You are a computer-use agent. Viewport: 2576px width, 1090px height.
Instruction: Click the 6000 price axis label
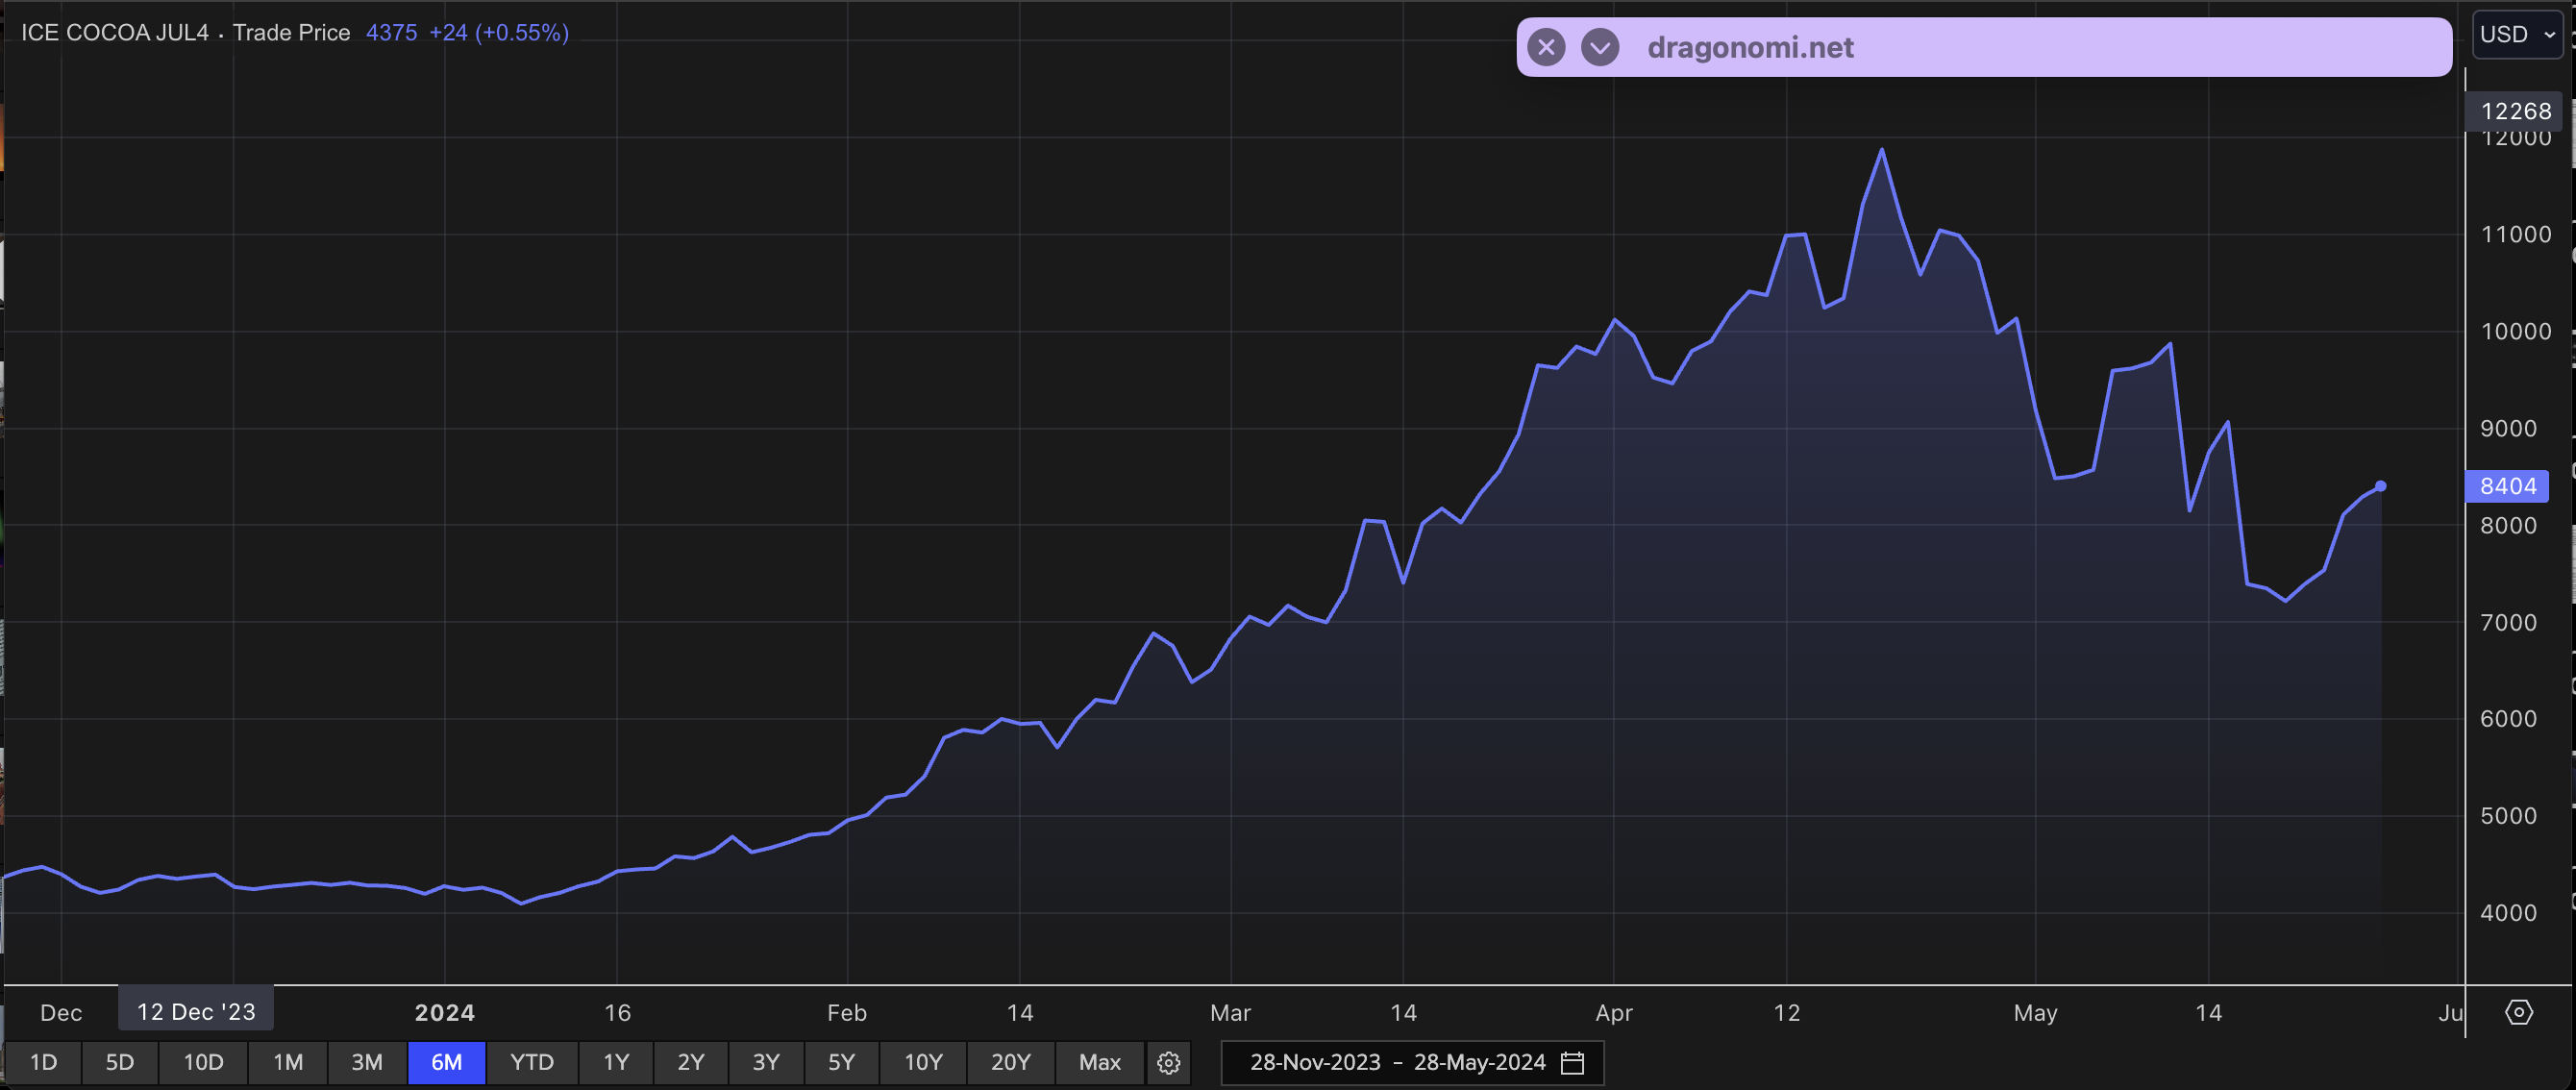coord(2508,718)
